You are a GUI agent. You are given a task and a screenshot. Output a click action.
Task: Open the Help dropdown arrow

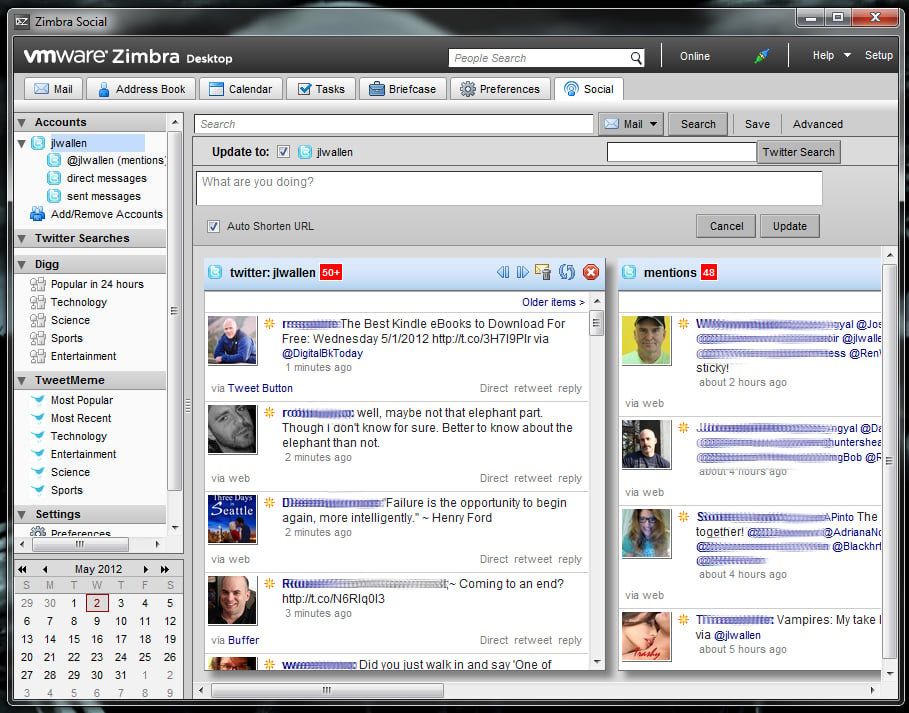(847, 56)
